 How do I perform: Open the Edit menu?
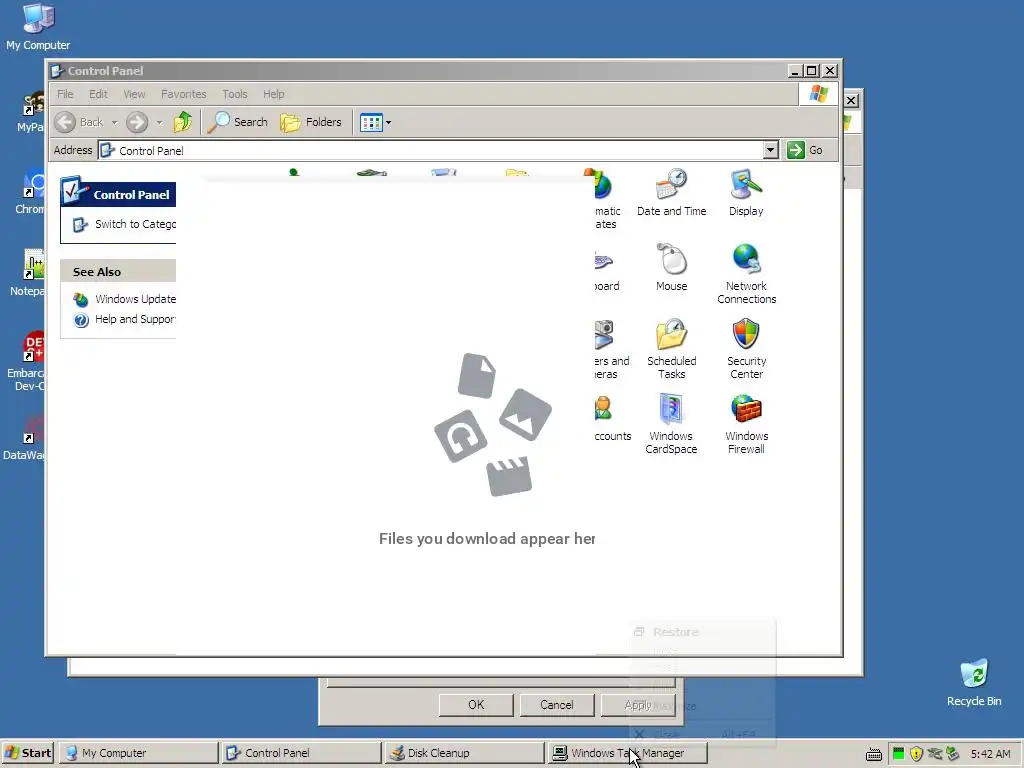[99, 94]
